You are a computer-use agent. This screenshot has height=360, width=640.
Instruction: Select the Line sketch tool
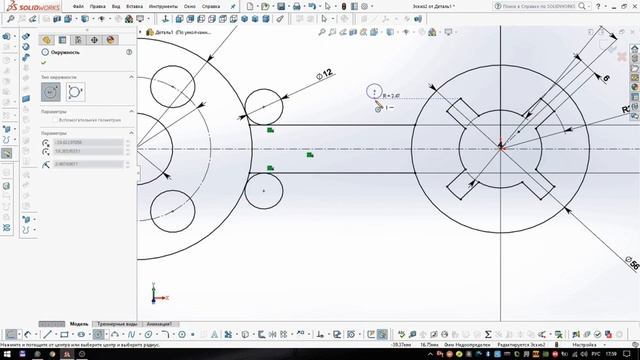47,335
